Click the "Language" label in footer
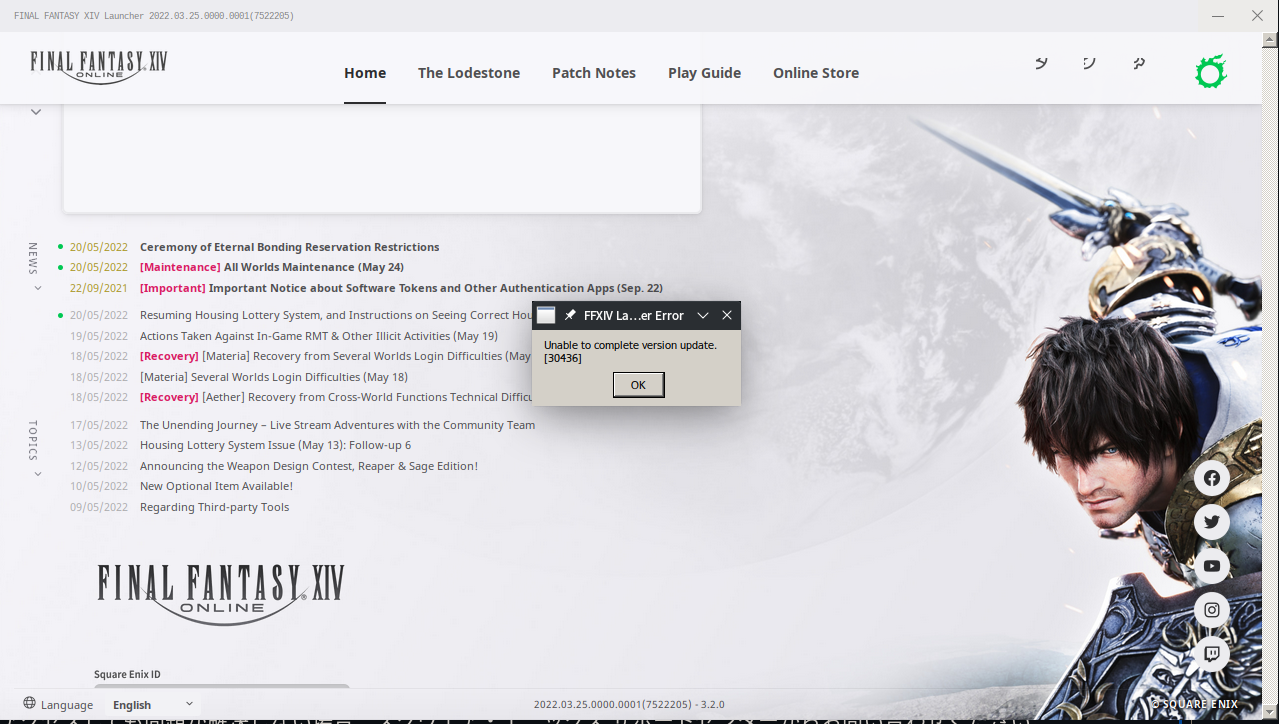The width and height of the screenshot is (1279, 724). pyautogui.click(x=67, y=705)
